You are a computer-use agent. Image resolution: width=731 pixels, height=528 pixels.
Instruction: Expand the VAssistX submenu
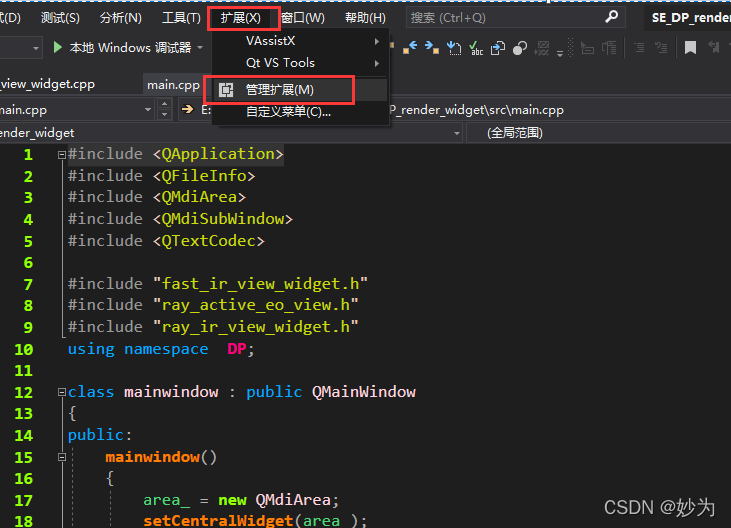pyautogui.click(x=301, y=41)
